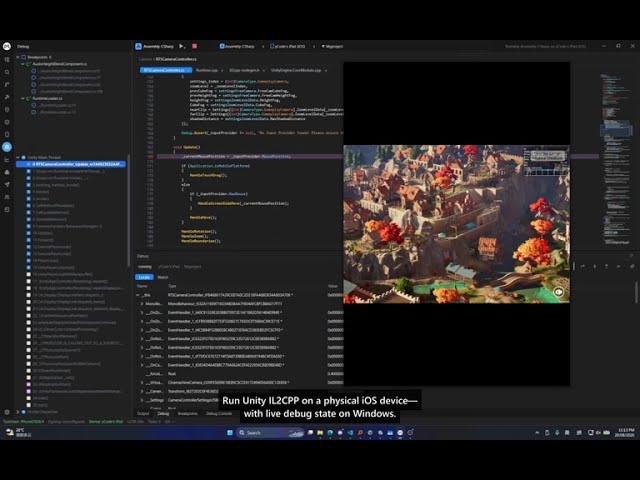Toggle the Breakpoints group checkbox

click(x=24, y=57)
